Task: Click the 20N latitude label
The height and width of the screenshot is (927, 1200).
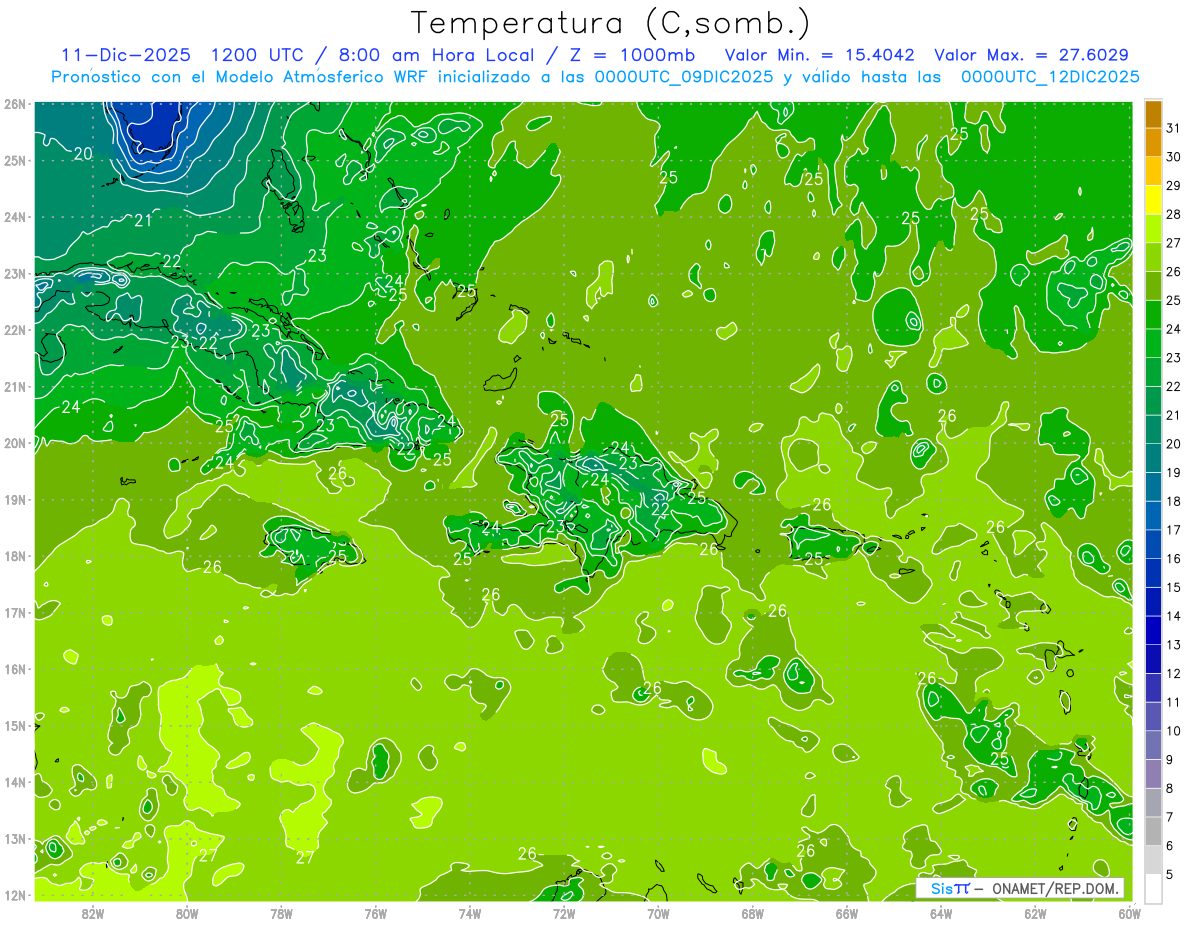Action: [15, 443]
